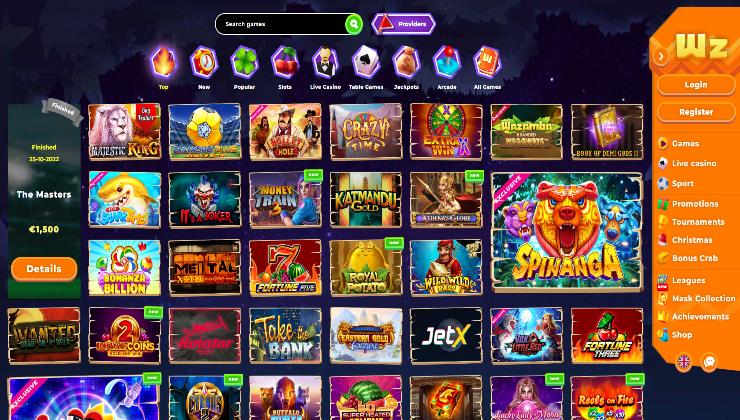Open the New games clock icon
The height and width of the screenshot is (420, 740).
(204, 62)
